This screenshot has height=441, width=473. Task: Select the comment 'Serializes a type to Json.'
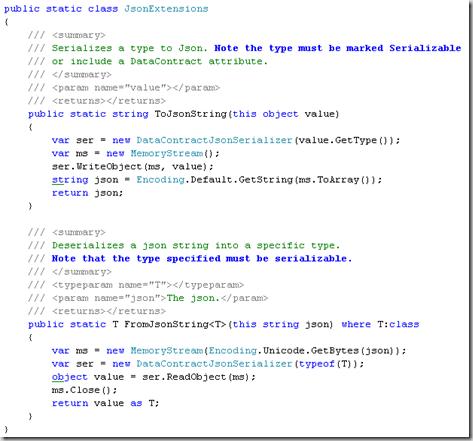click(x=129, y=48)
